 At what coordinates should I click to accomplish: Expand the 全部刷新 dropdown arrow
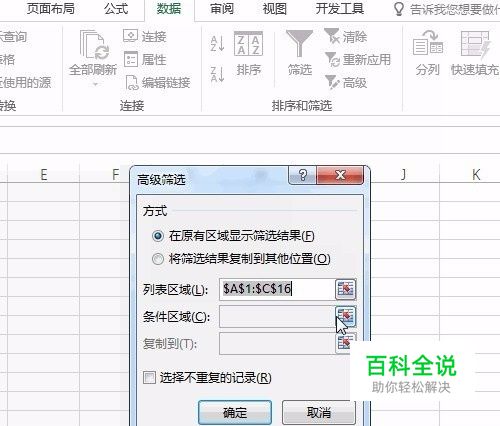(x=95, y=84)
